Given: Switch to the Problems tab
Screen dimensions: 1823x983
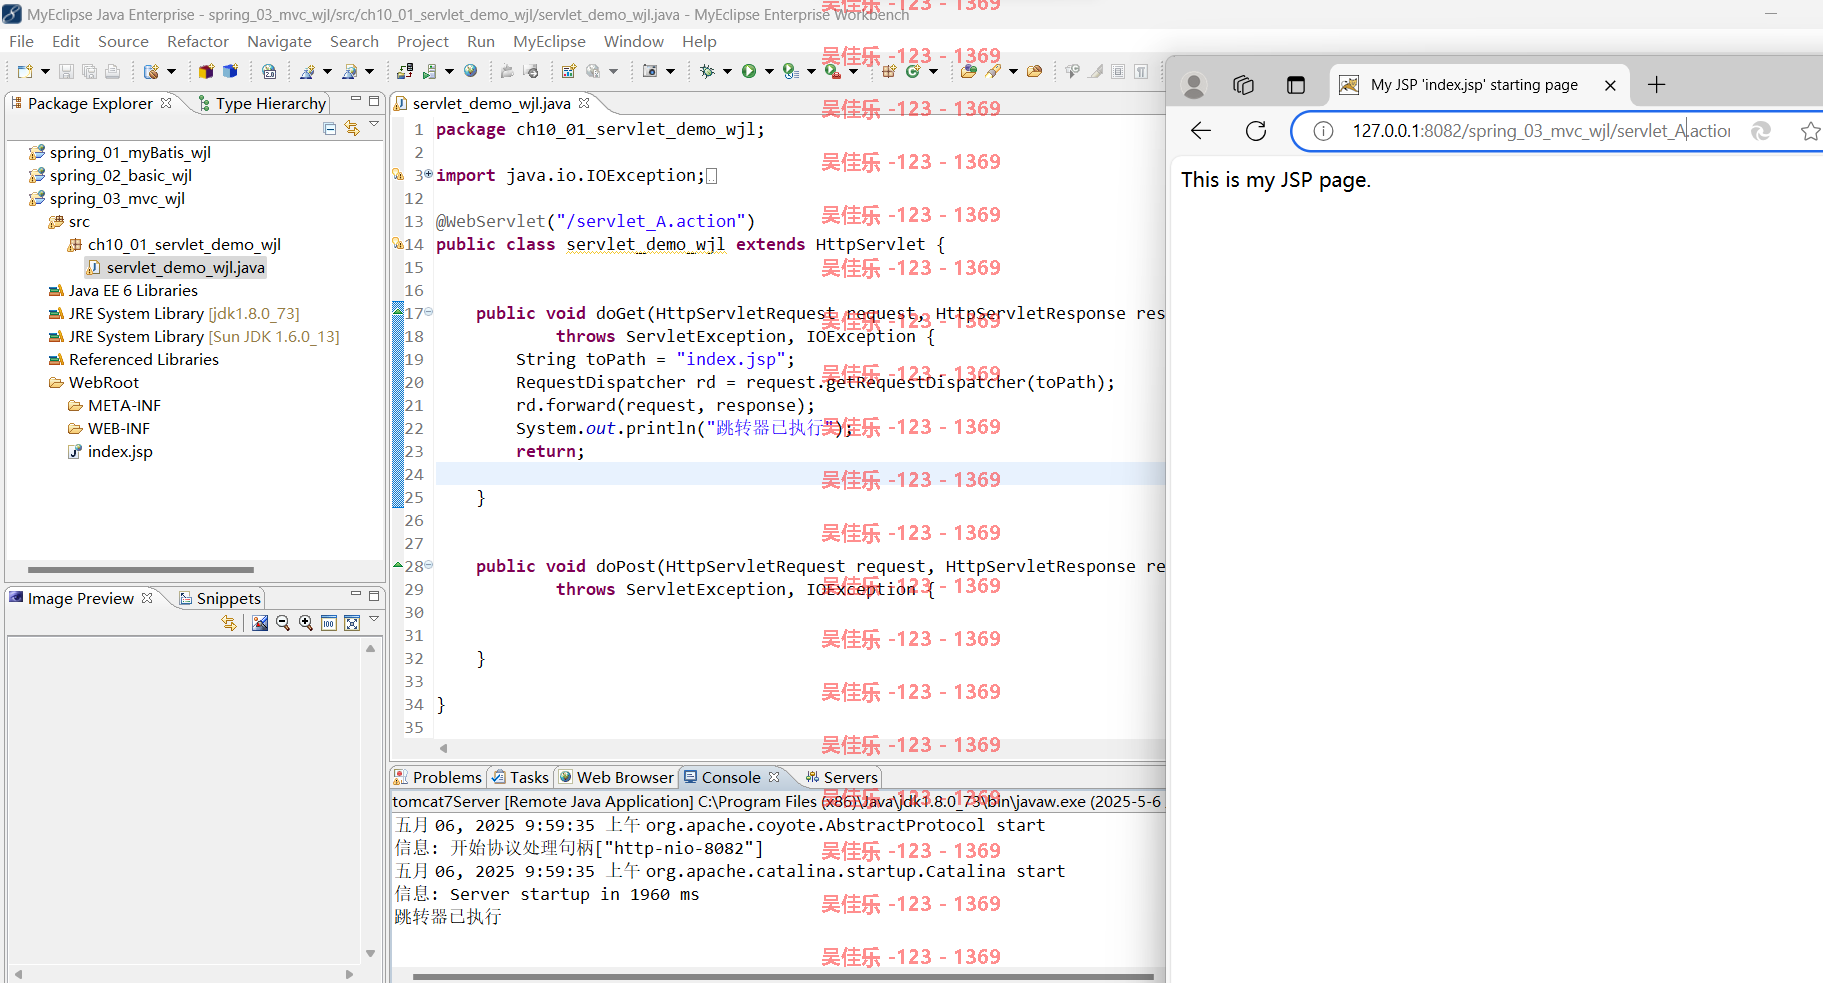Looking at the screenshot, I should [437, 777].
